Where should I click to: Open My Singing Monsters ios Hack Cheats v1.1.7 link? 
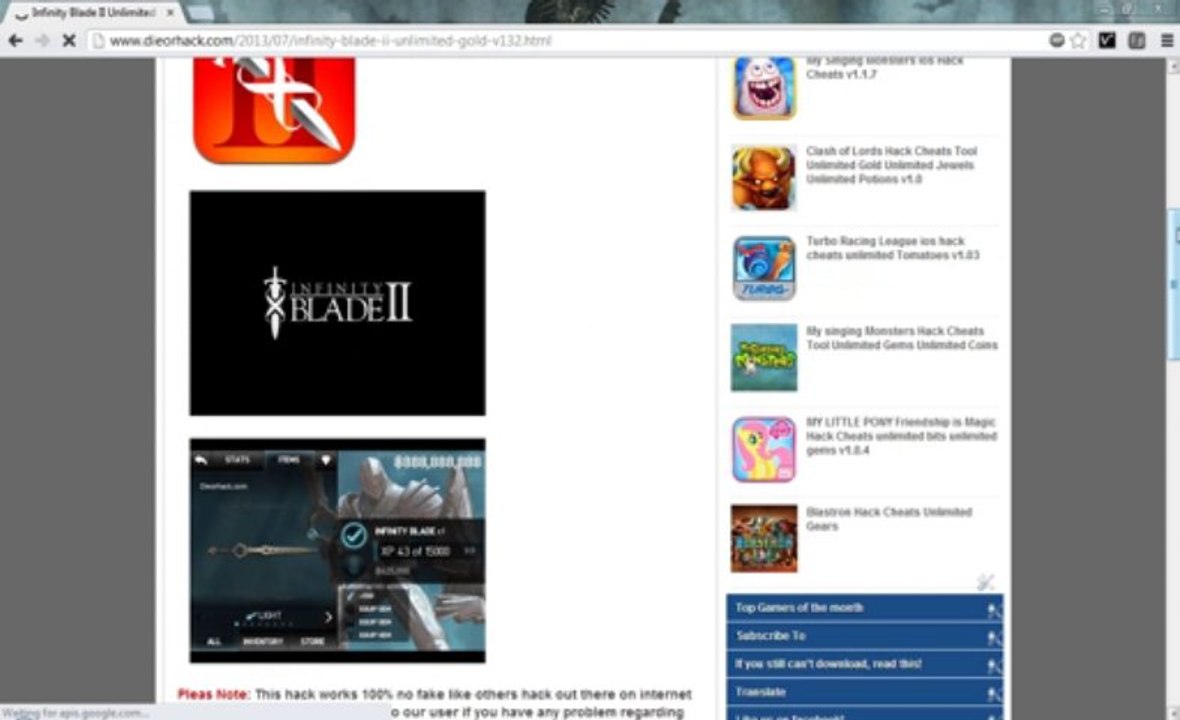[x=884, y=67]
